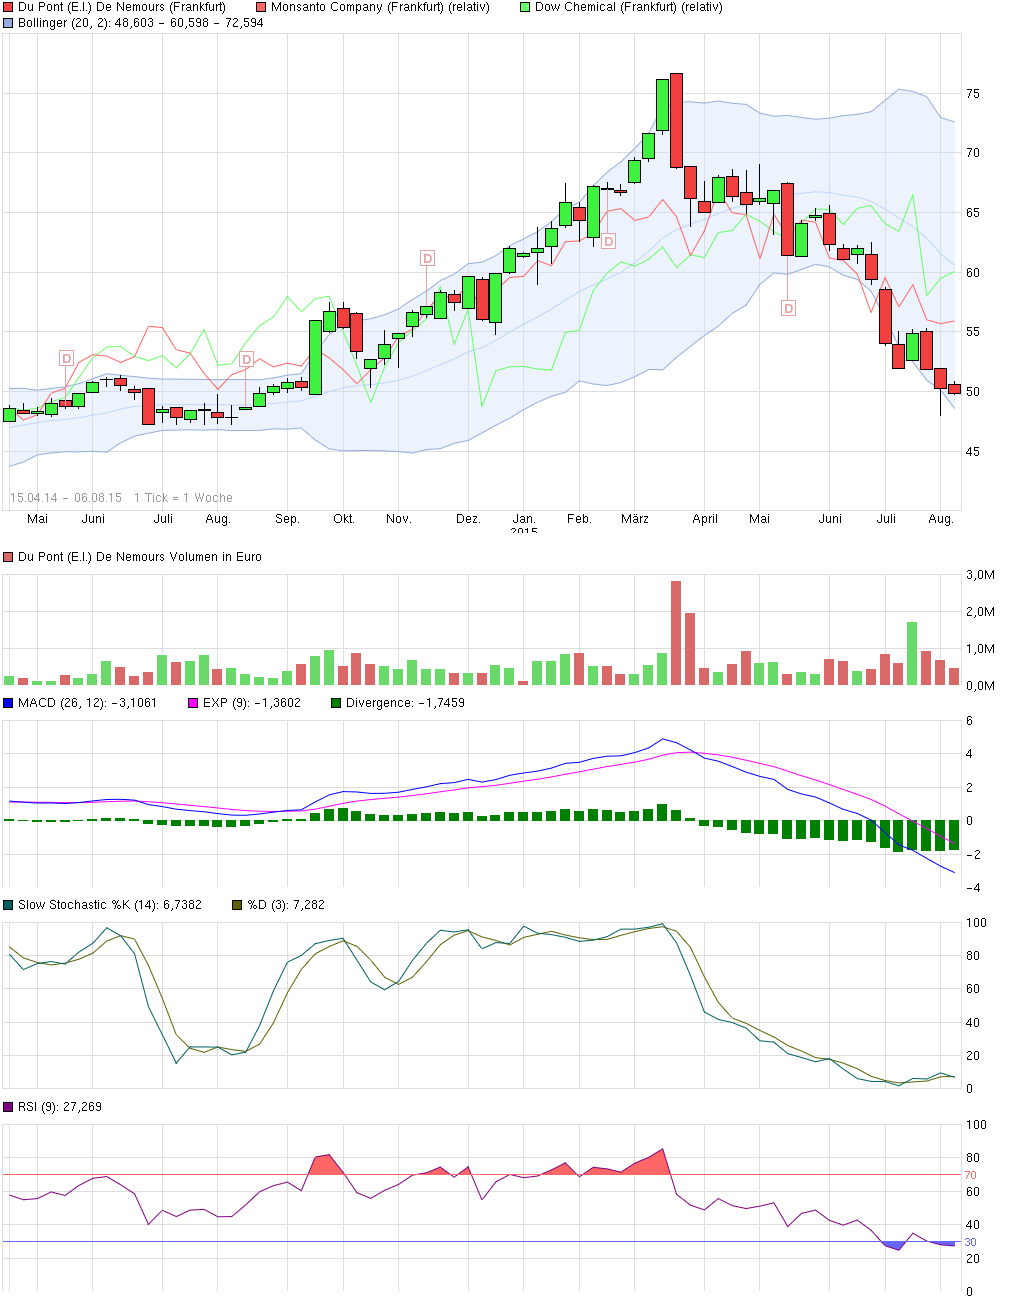Click the tallest volume bar

[676, 632]
